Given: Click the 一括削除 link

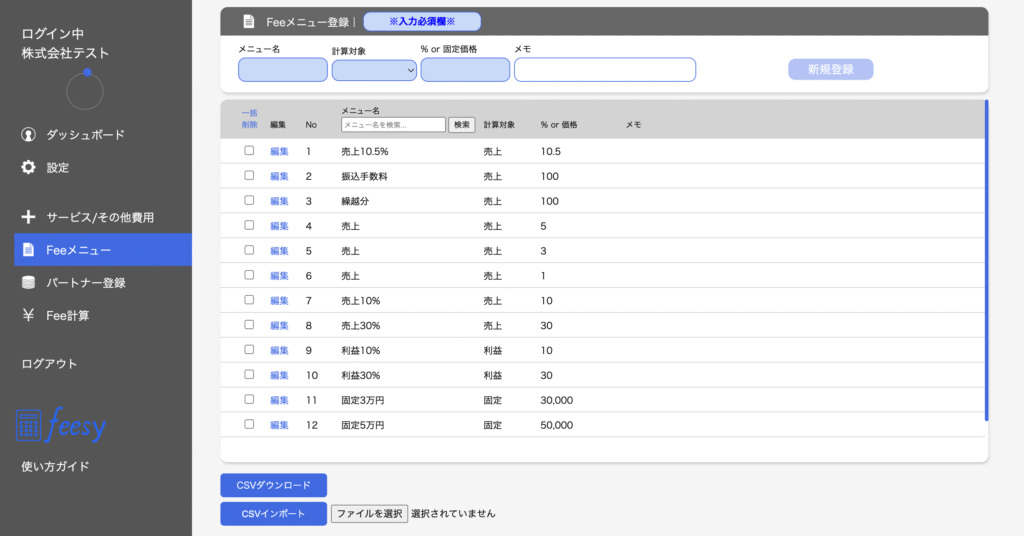Looking at the screenshot, I should pyautogui.click(x=249, y=119).
